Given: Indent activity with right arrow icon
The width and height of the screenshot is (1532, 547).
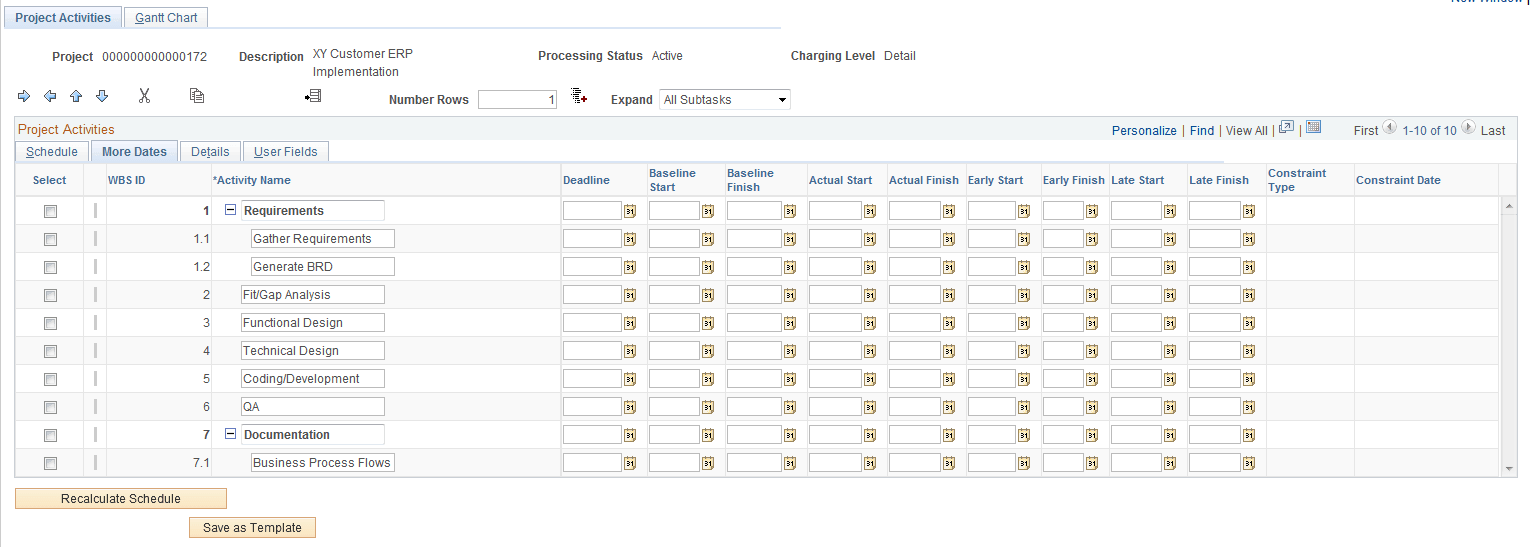Looking at the screenshot, I should (24, 96).
